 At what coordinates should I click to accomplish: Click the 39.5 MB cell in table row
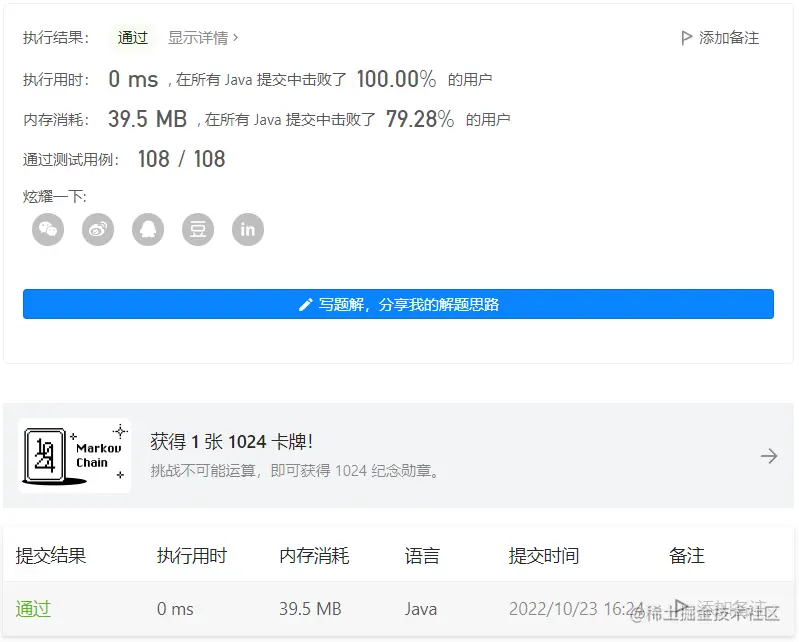[310, 609]
